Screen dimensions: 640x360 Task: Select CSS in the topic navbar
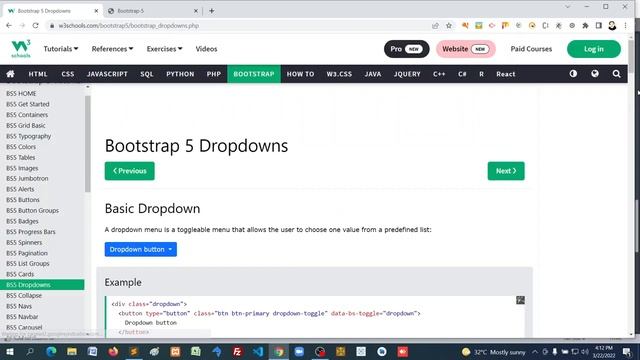click(68, 74)
